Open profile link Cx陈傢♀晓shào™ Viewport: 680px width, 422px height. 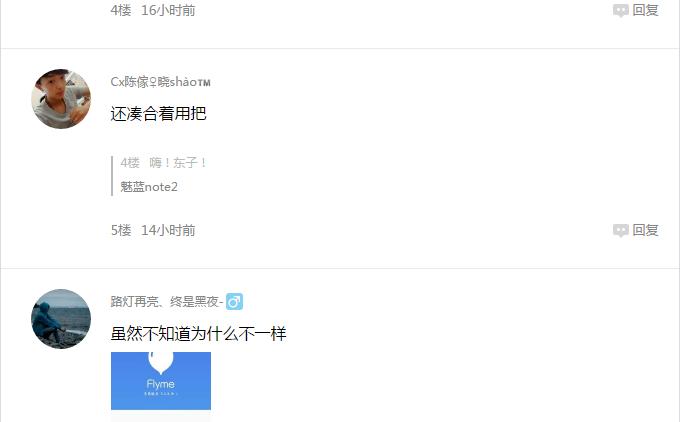160,82
